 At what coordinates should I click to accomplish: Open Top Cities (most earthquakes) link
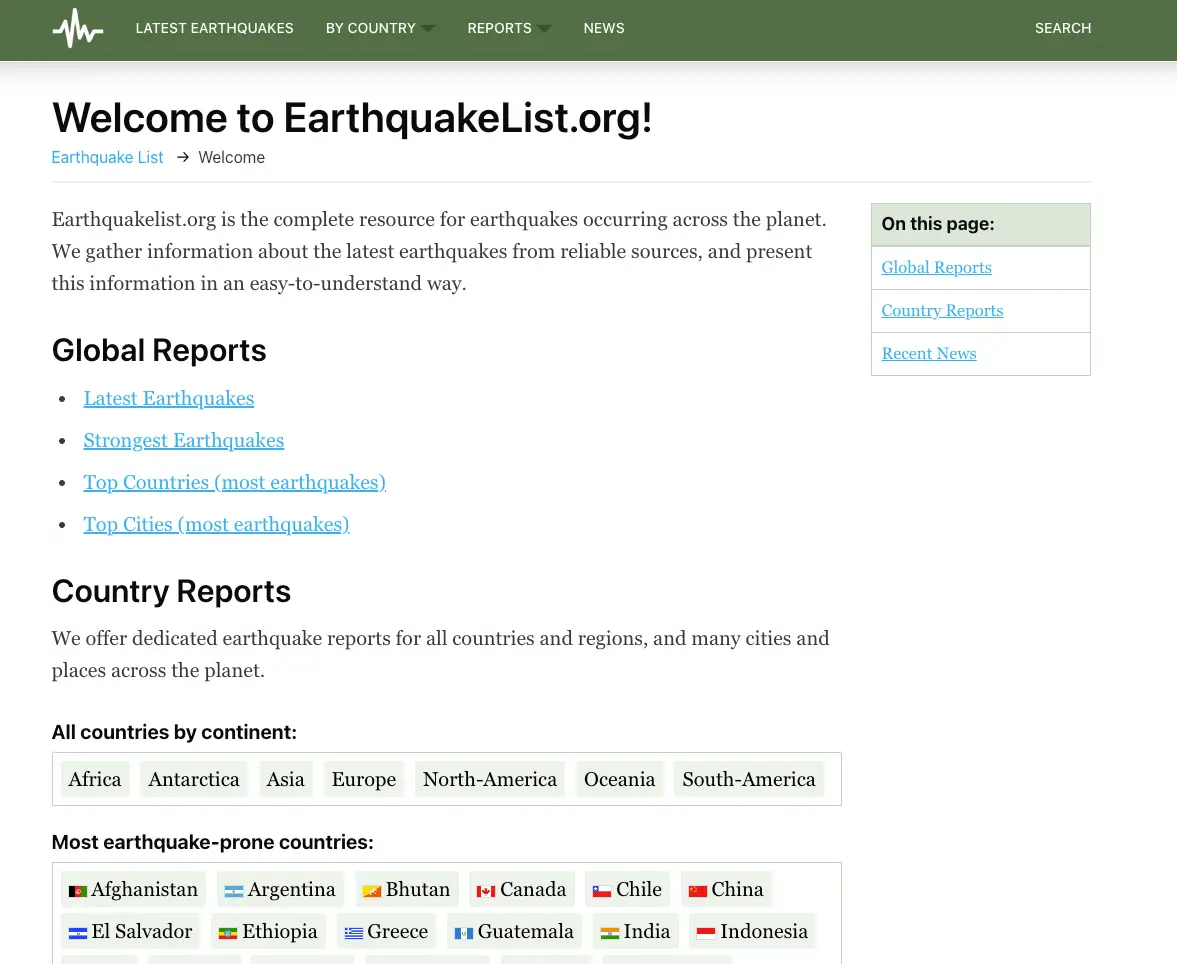(216, 525)
